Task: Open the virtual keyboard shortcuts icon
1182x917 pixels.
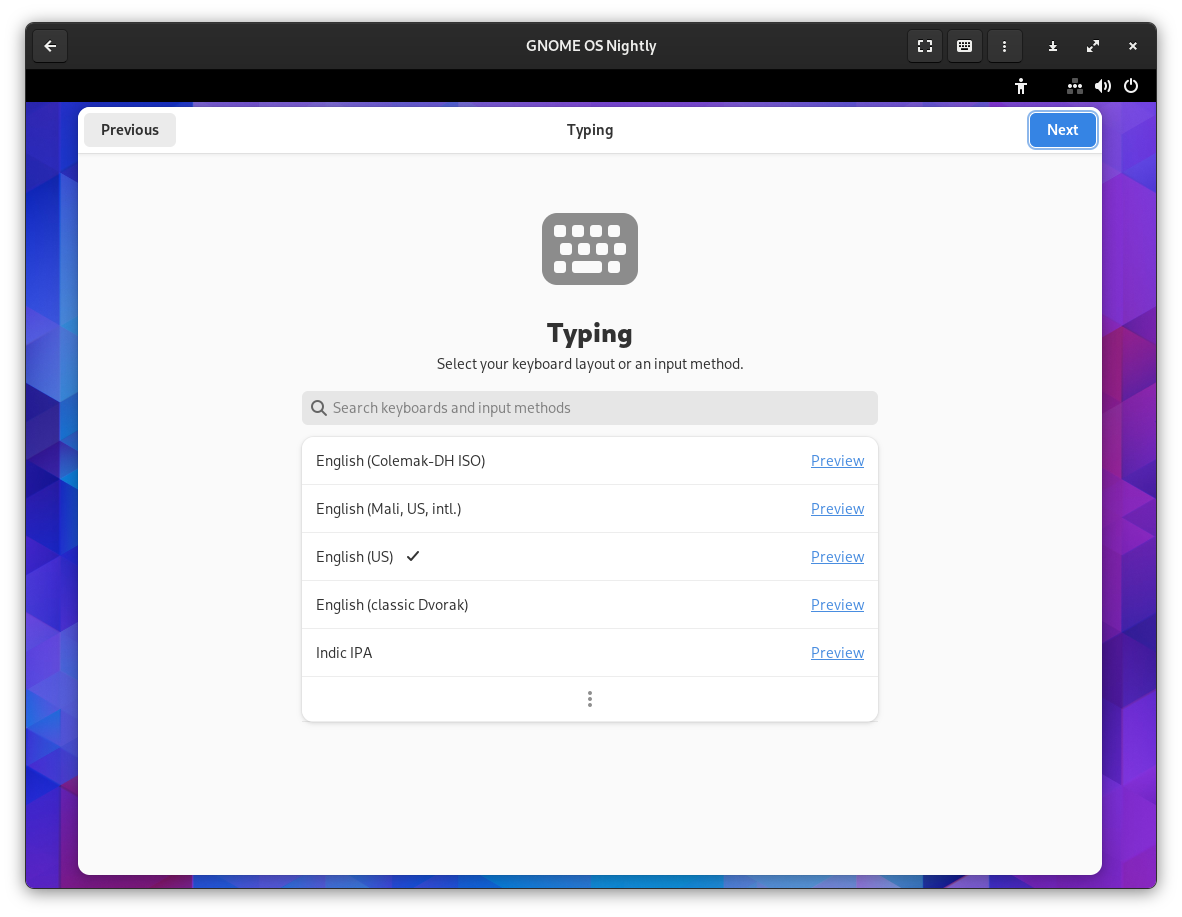Action: pos(964,46)
